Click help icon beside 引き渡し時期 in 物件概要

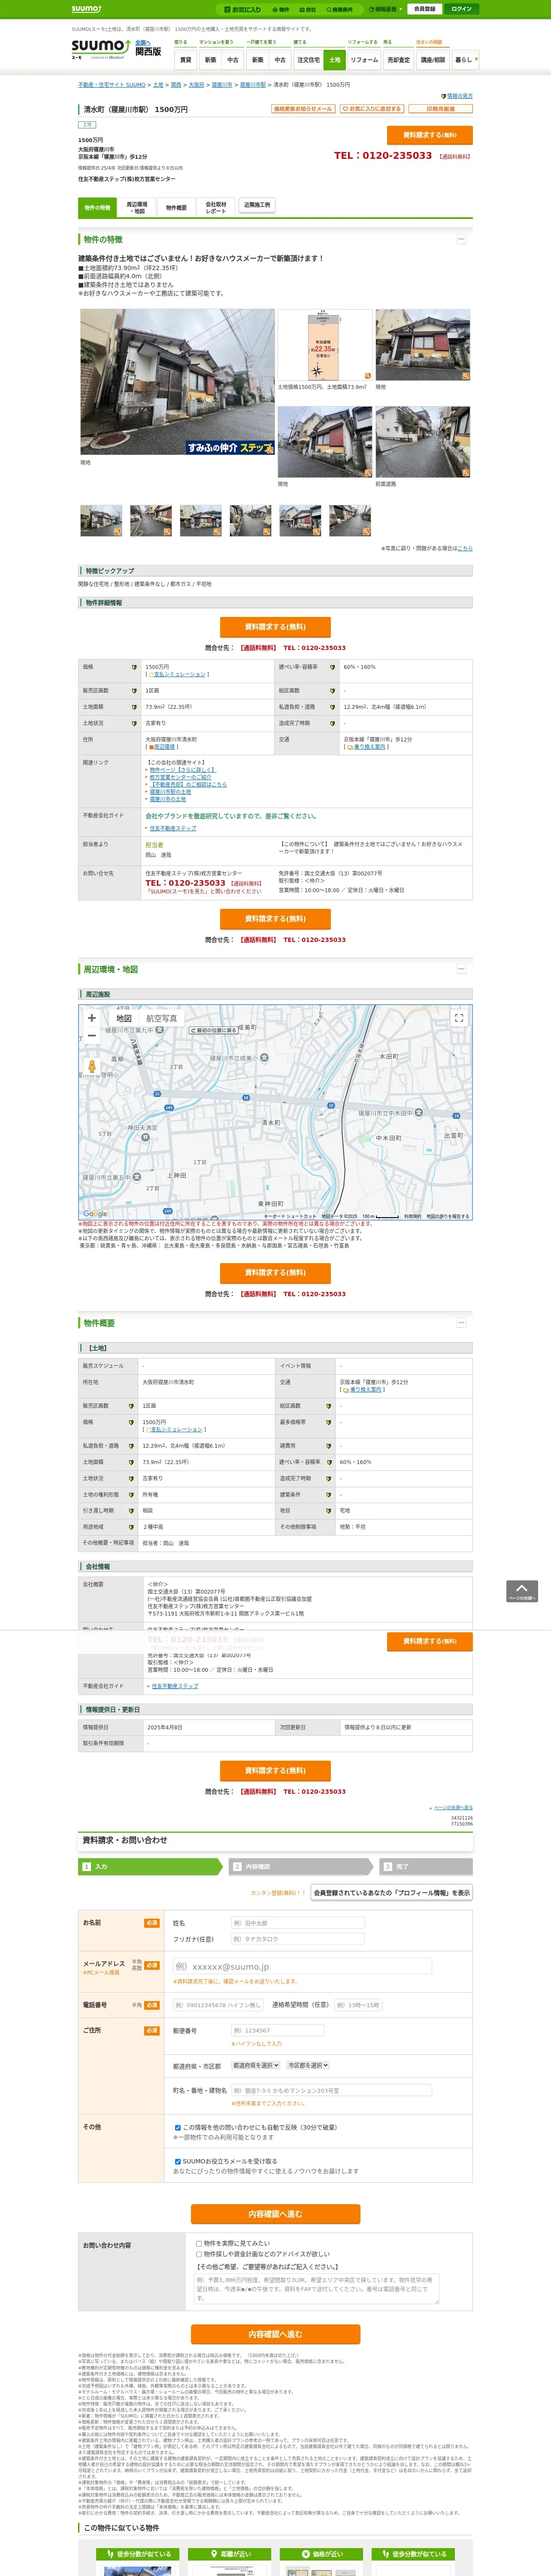pos(131,1511)
